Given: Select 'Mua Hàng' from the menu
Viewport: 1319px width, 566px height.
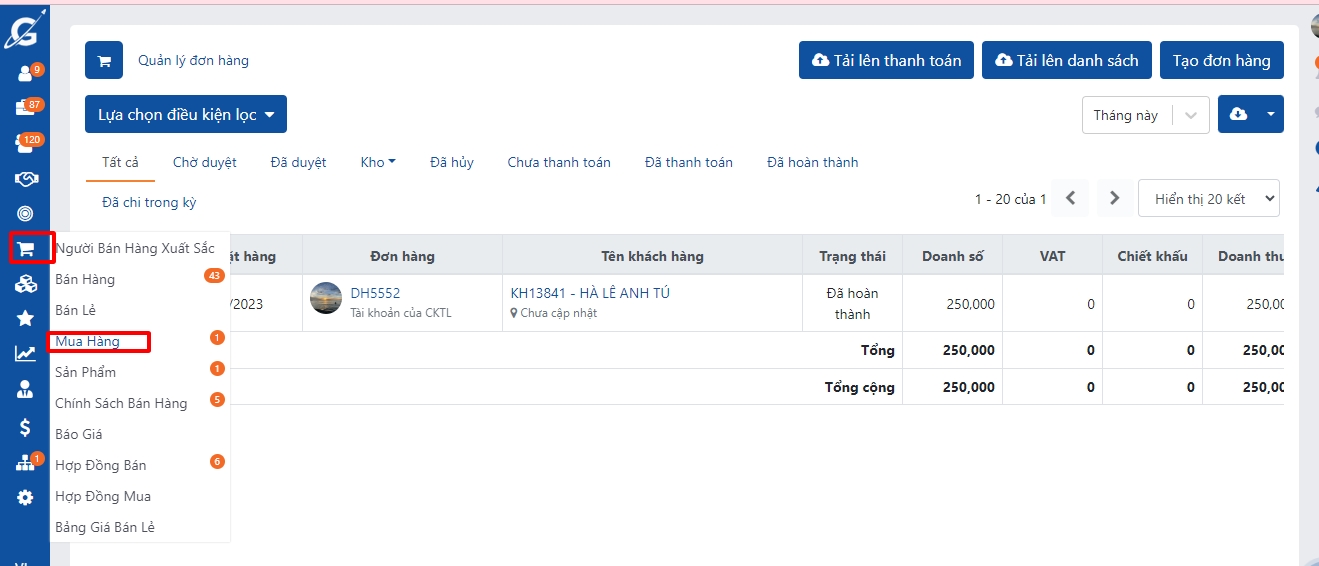Looking at the screenshot, I should [x=88, y=342].
